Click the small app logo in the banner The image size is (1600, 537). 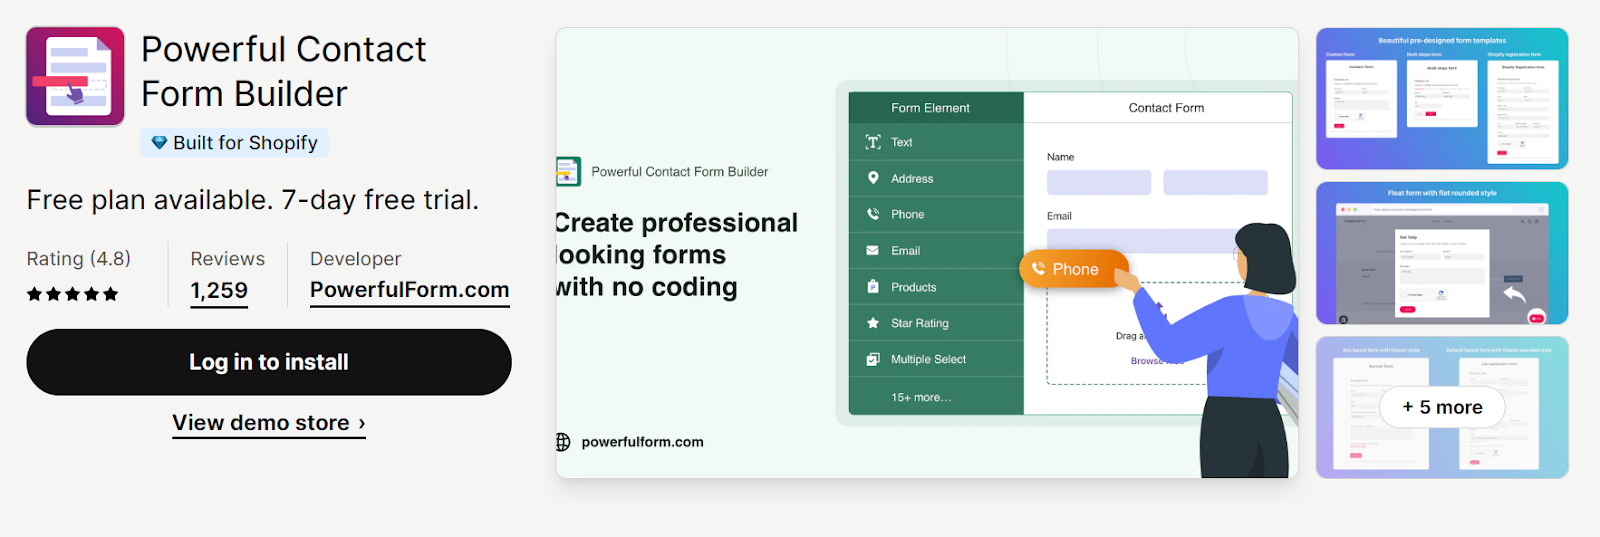coord(568,172)
